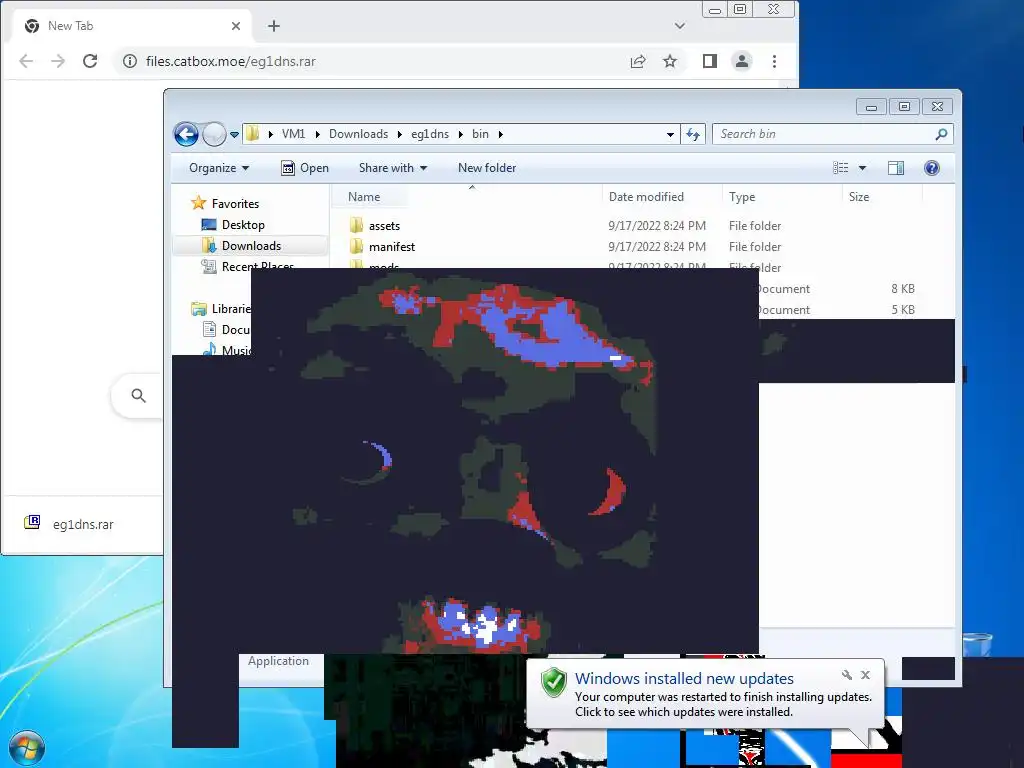Share this page icon in Chrome
Screen dimensions: 1024x768
pos(638,61)
